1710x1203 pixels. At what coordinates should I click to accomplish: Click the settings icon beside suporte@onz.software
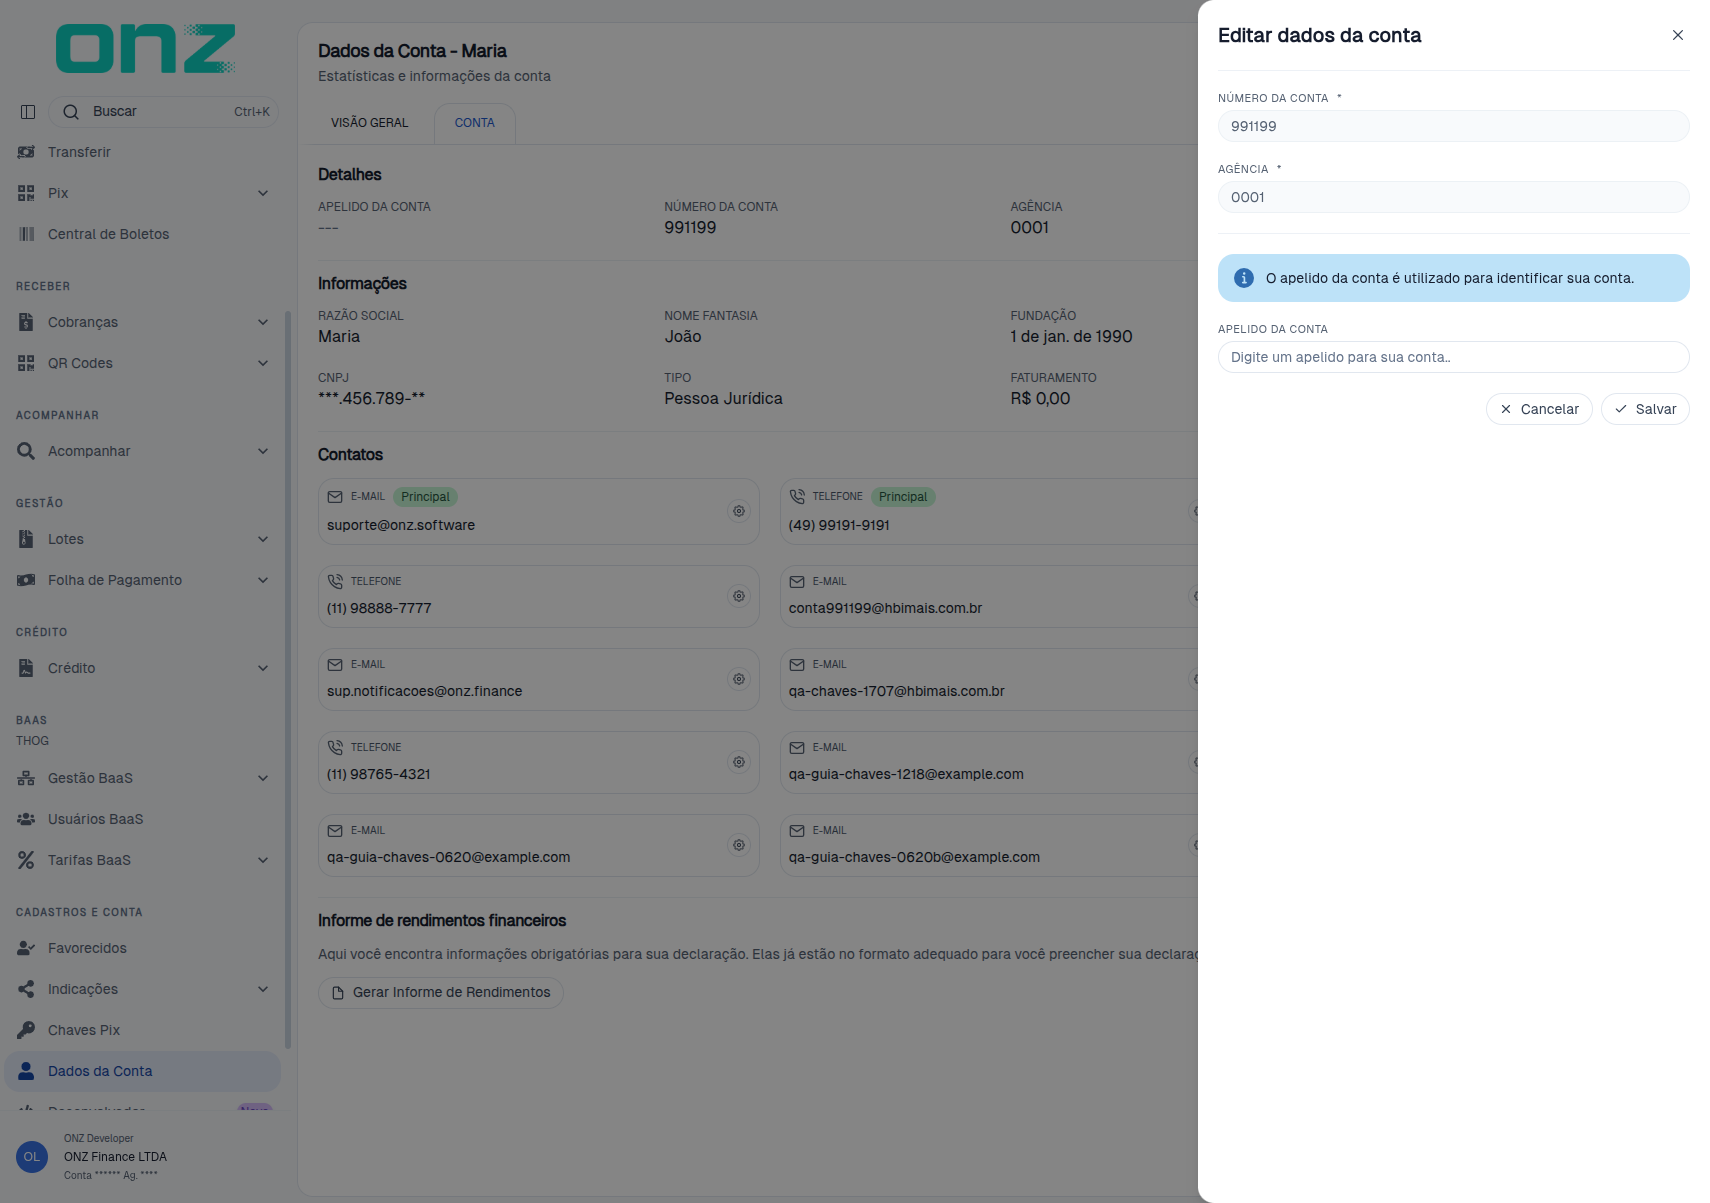click(739, 511)
